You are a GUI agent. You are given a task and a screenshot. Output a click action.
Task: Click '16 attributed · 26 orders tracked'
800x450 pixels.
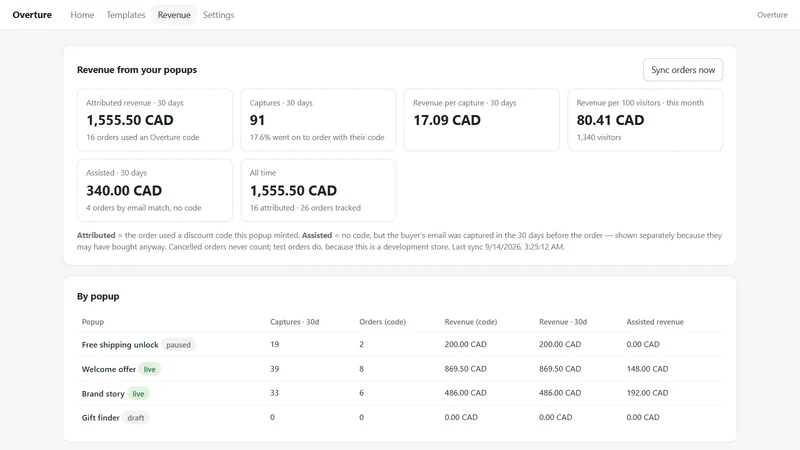point(305,208)
